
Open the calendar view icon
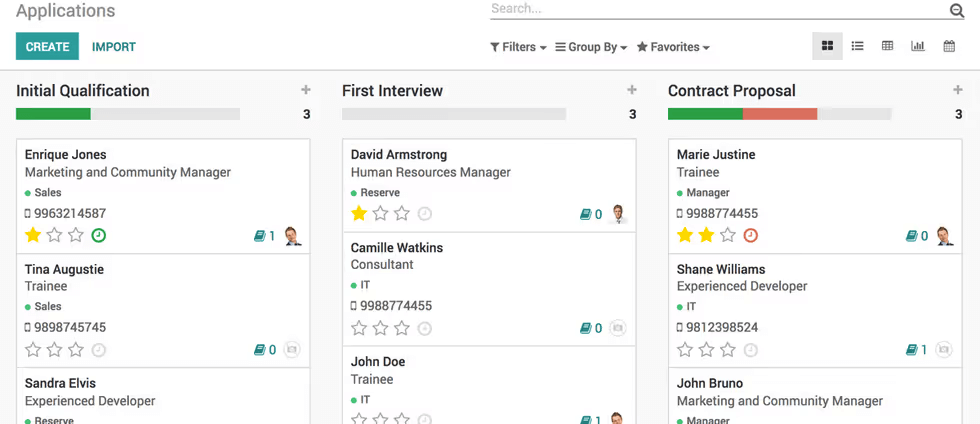[949, 46]
